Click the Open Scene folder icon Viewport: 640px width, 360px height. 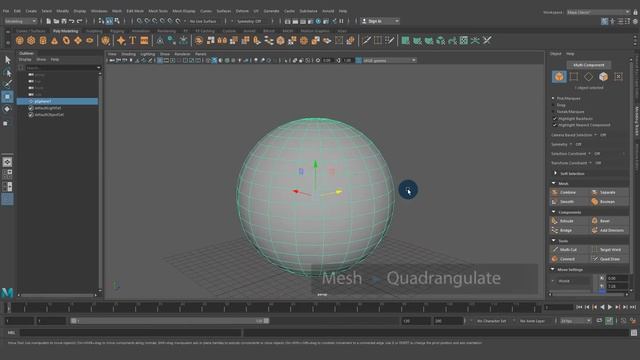pyautogui.click(x=56, y=21)
